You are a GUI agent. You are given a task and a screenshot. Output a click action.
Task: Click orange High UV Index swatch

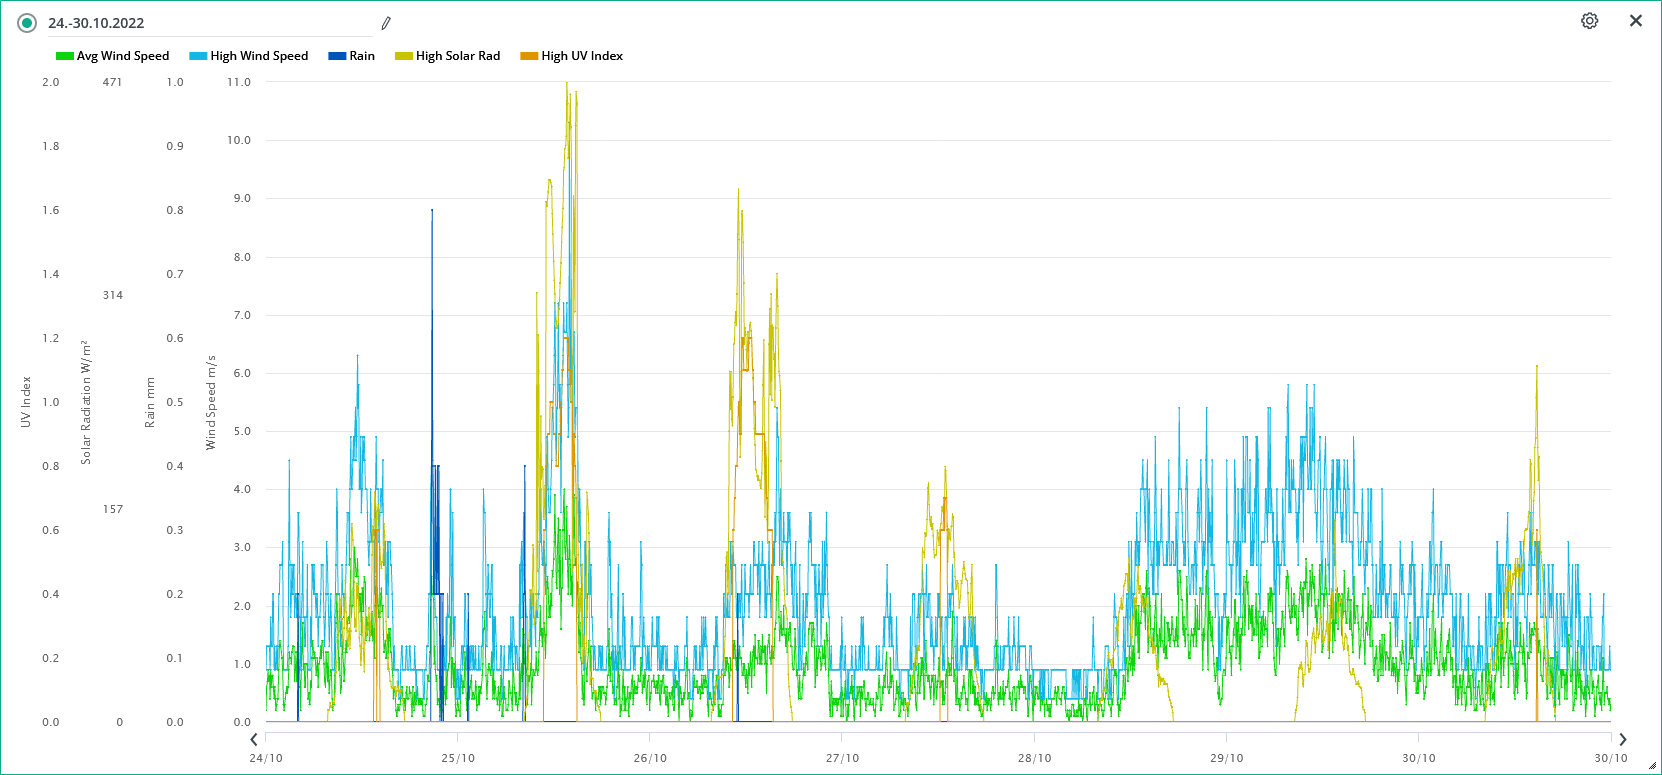tap(529, 56)
